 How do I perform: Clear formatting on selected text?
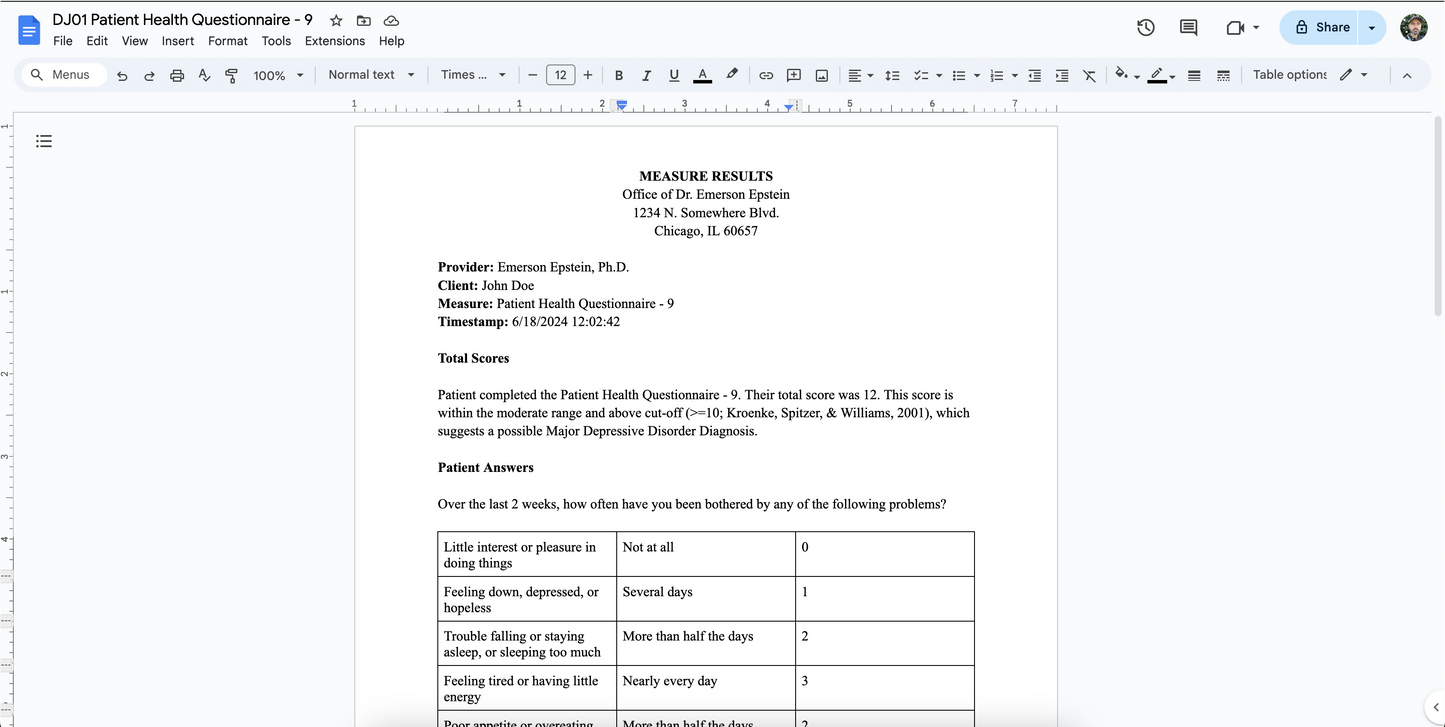click(x=1089, y=75)
